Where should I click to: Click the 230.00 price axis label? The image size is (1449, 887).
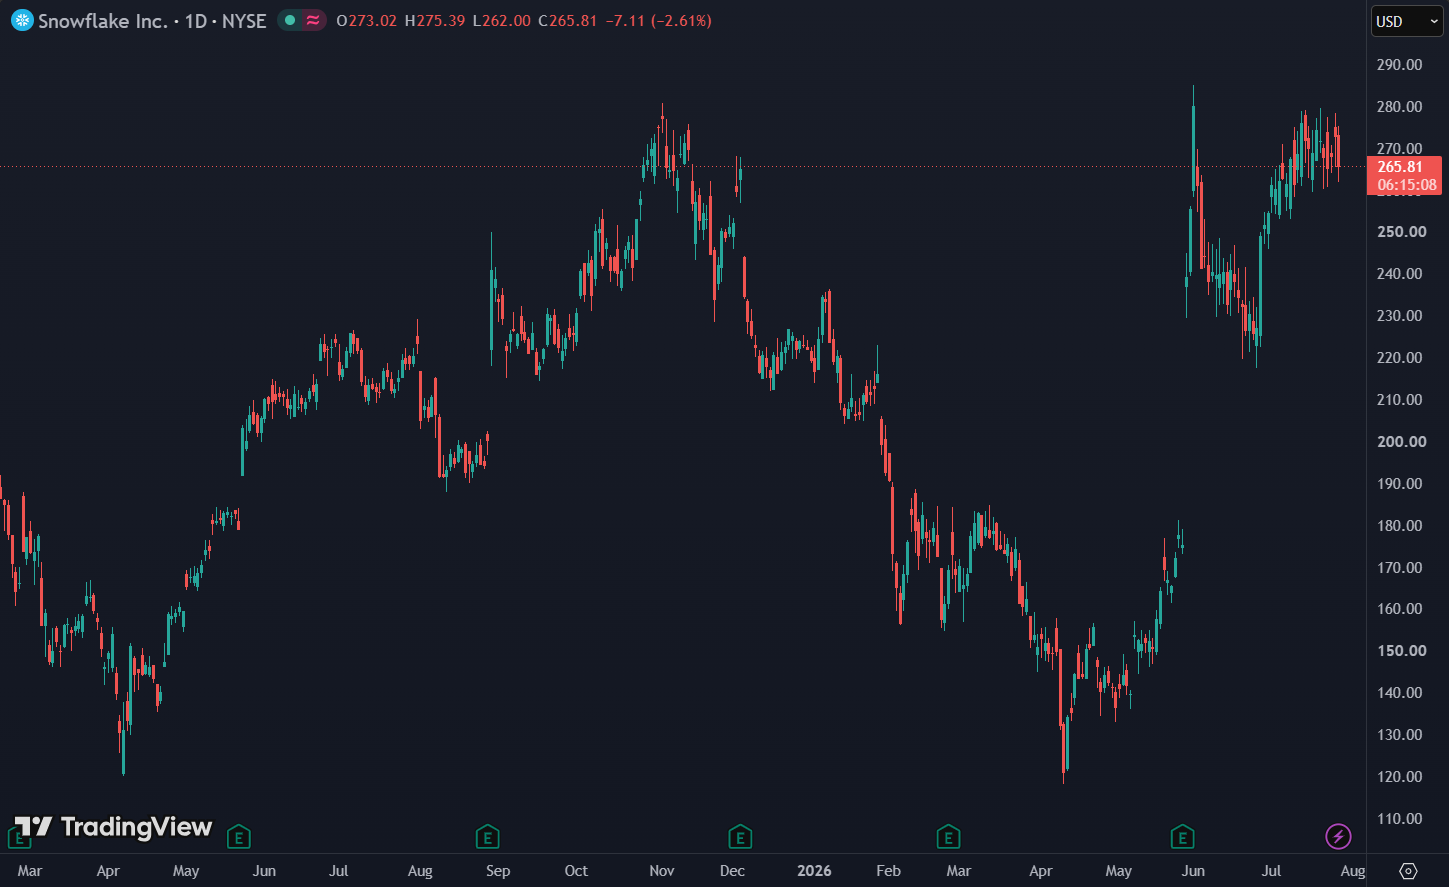click(1399, 316)
